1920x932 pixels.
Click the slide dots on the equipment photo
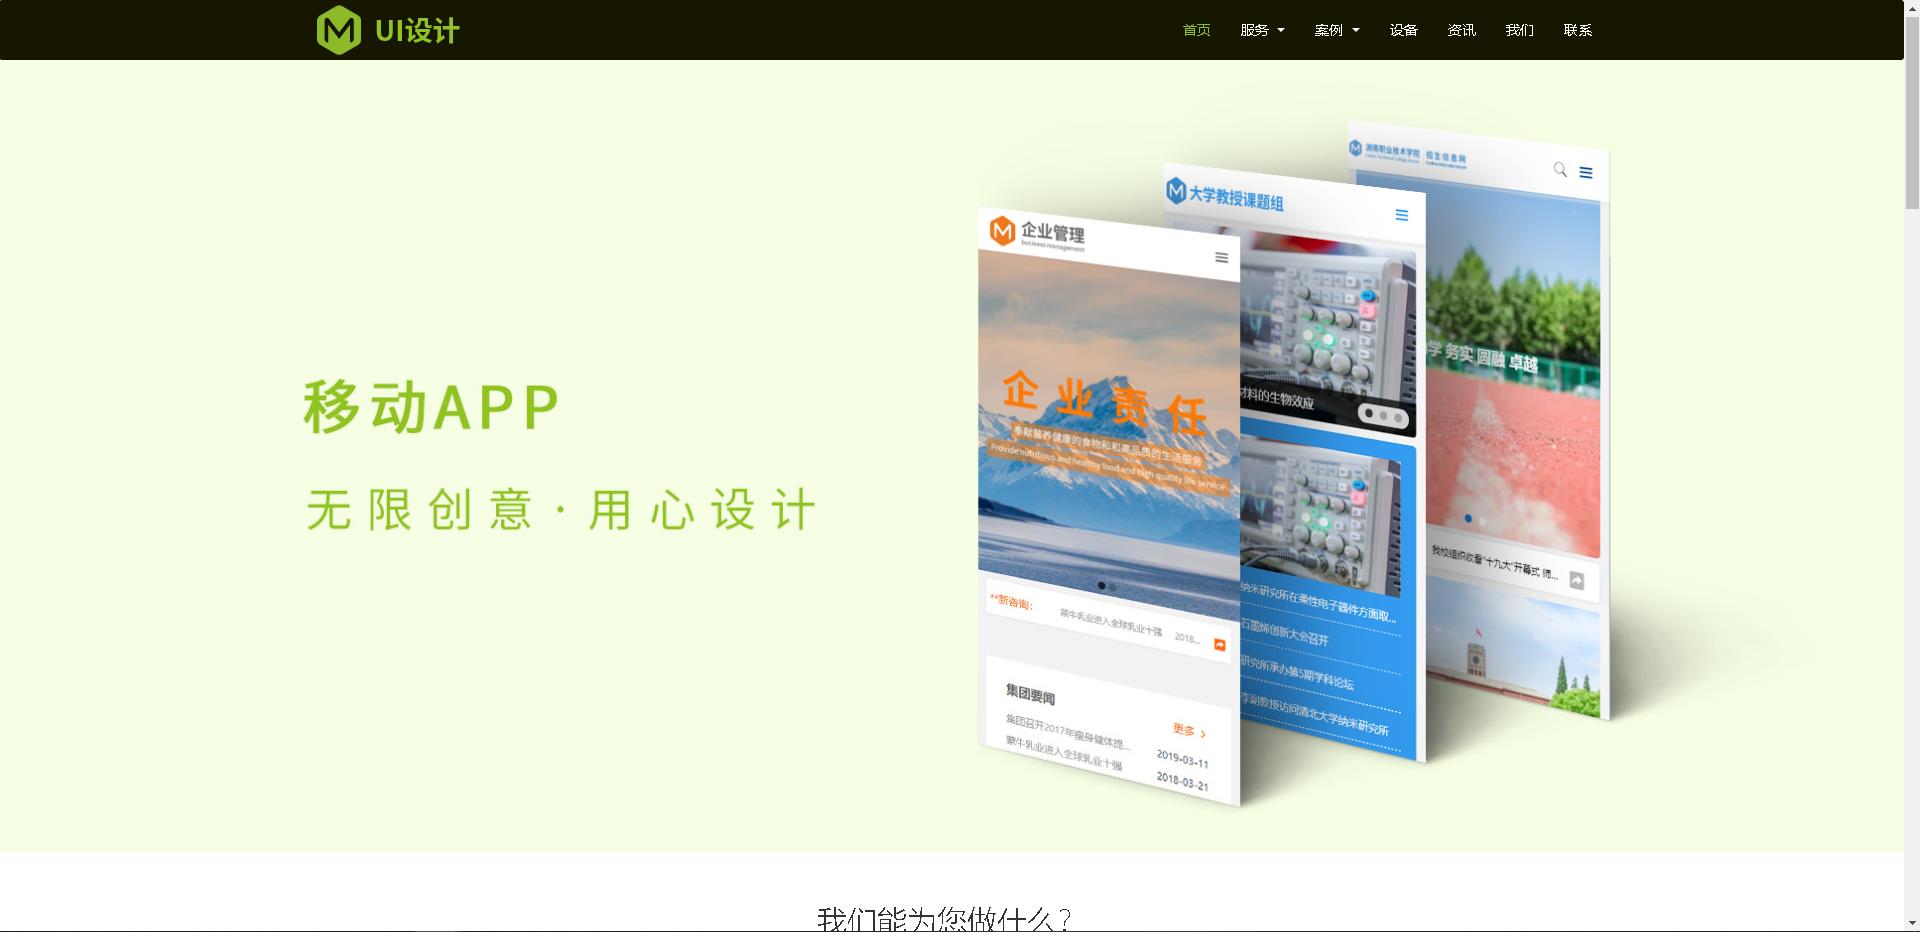click(1383, 415)
